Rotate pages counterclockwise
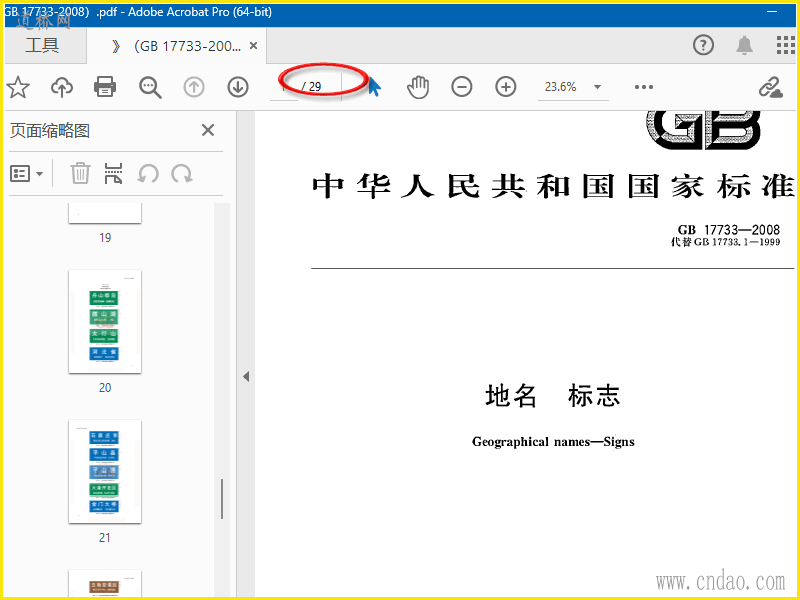Image resolution: width=800 pixels, height=600 pixels. click(148, 174)
